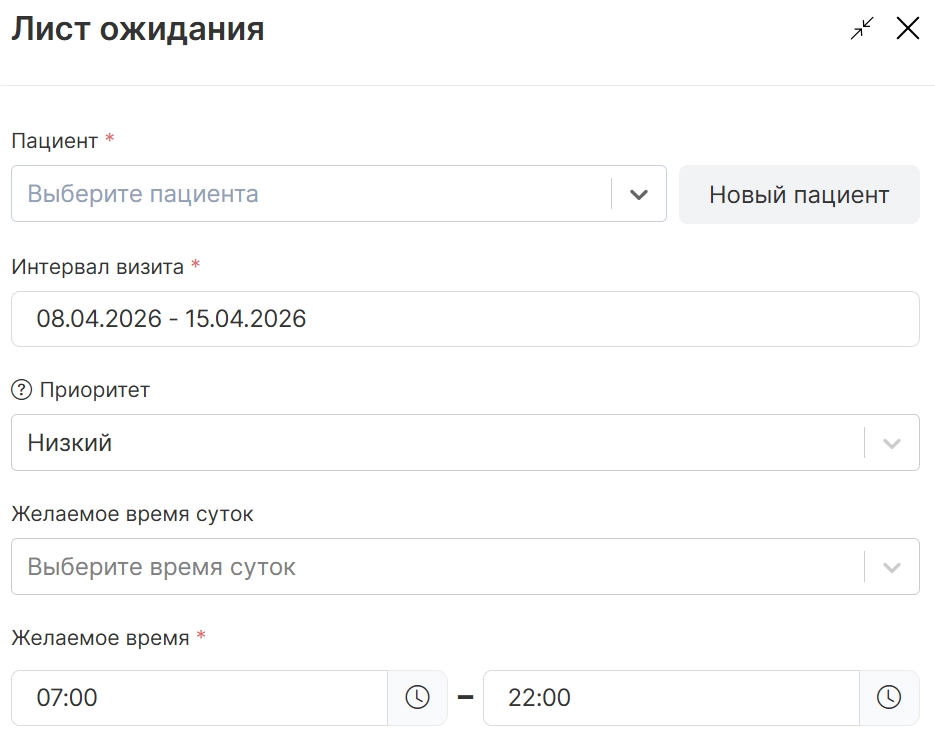Click the Желаемое время суток label
The width and height of the screenshot is (935, 740).
pos(132,514)
